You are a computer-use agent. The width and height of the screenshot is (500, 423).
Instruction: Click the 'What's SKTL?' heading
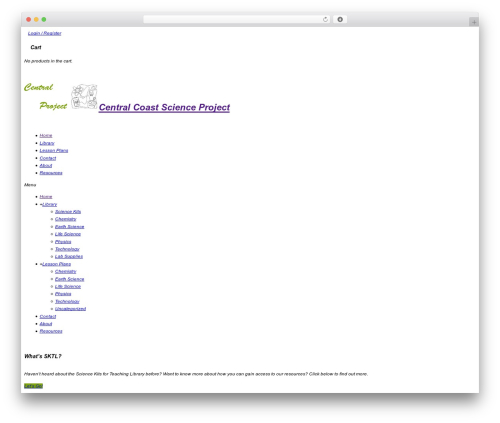[43, 356]
